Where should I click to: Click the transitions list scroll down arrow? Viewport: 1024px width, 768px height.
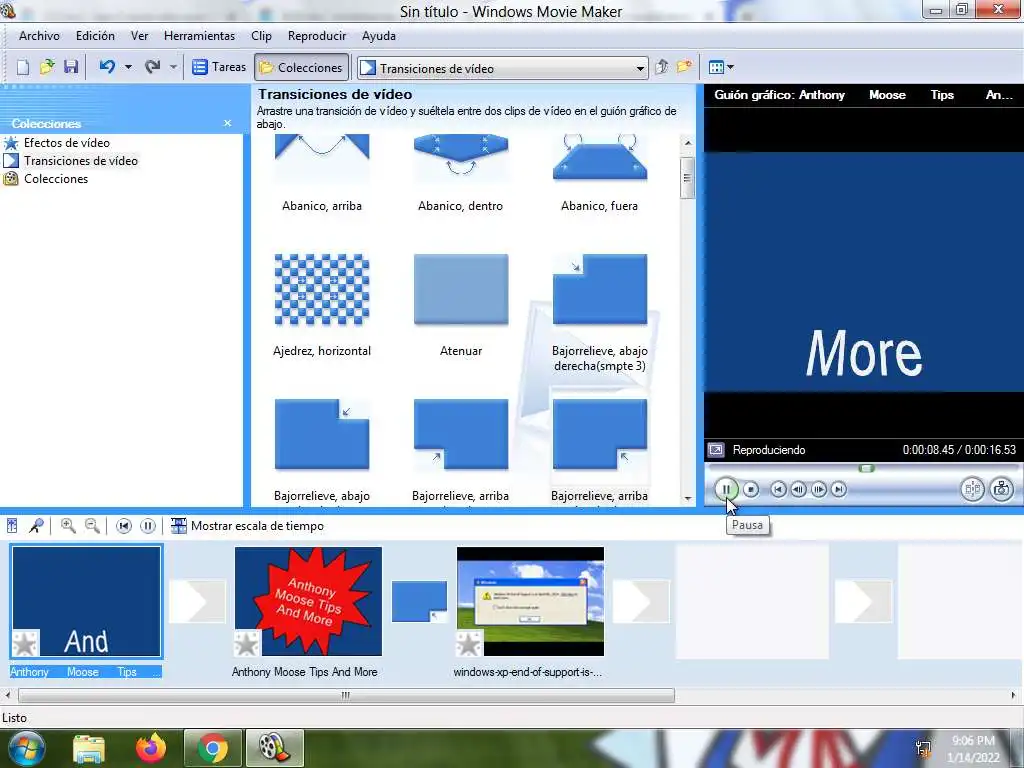[x=688, y=498]
